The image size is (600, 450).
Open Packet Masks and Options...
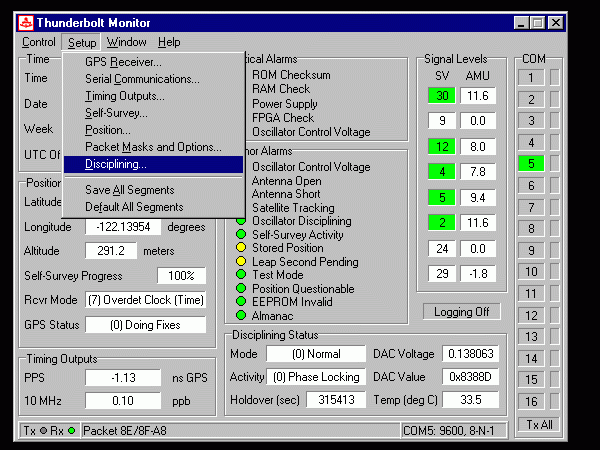(x=153, y=147)
